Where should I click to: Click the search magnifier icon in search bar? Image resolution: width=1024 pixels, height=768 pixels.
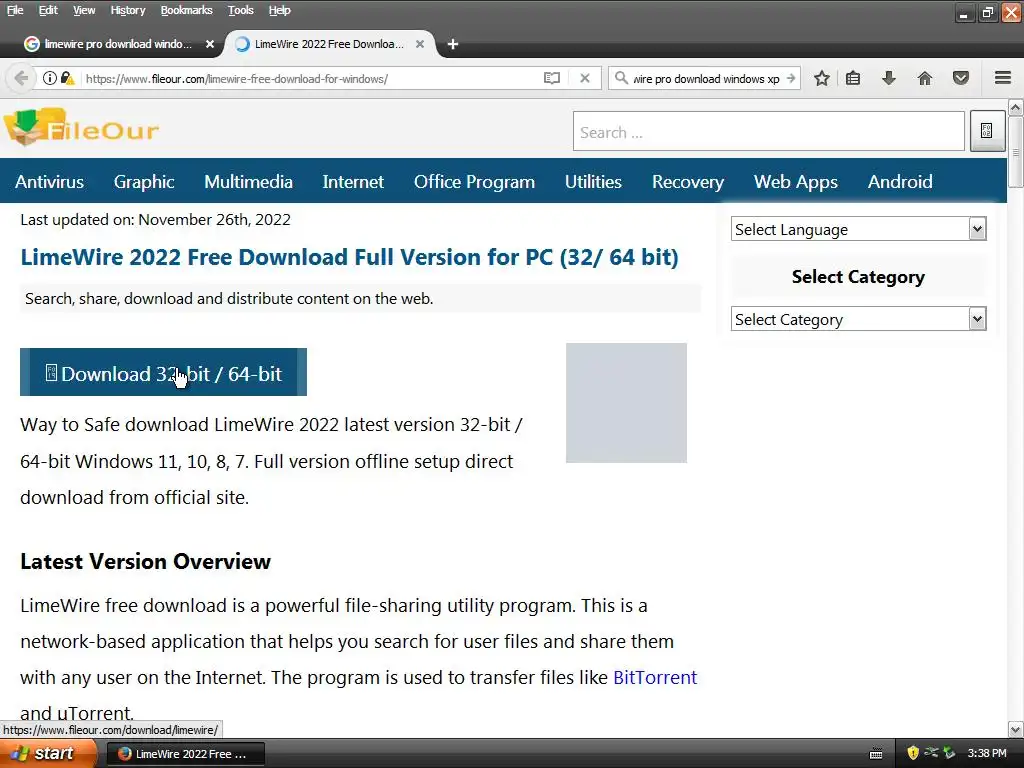pyautogui.click(x=622, y=78)
